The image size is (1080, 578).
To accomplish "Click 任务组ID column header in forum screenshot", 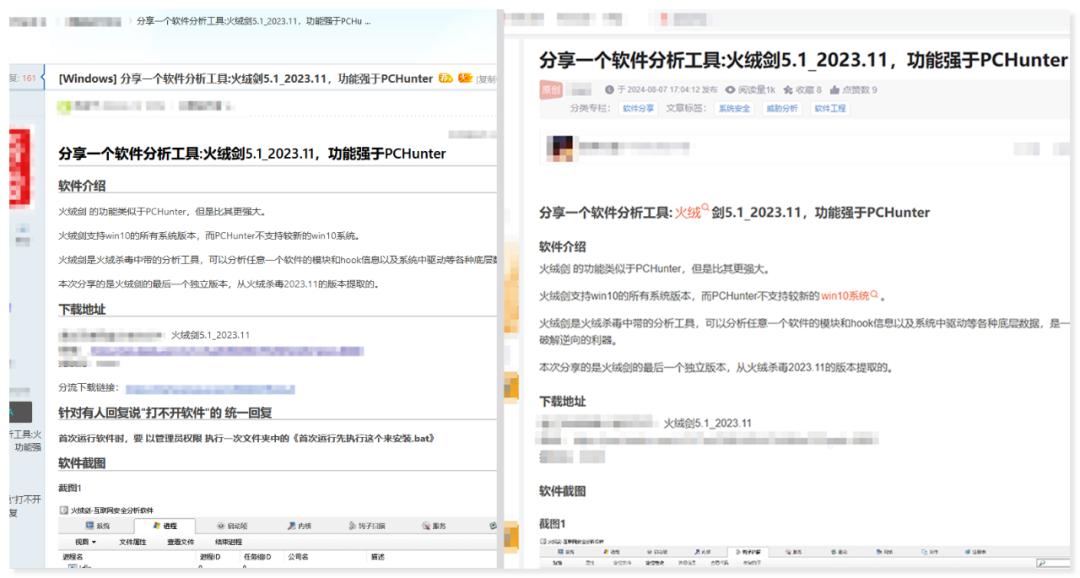I will [258, 557].
